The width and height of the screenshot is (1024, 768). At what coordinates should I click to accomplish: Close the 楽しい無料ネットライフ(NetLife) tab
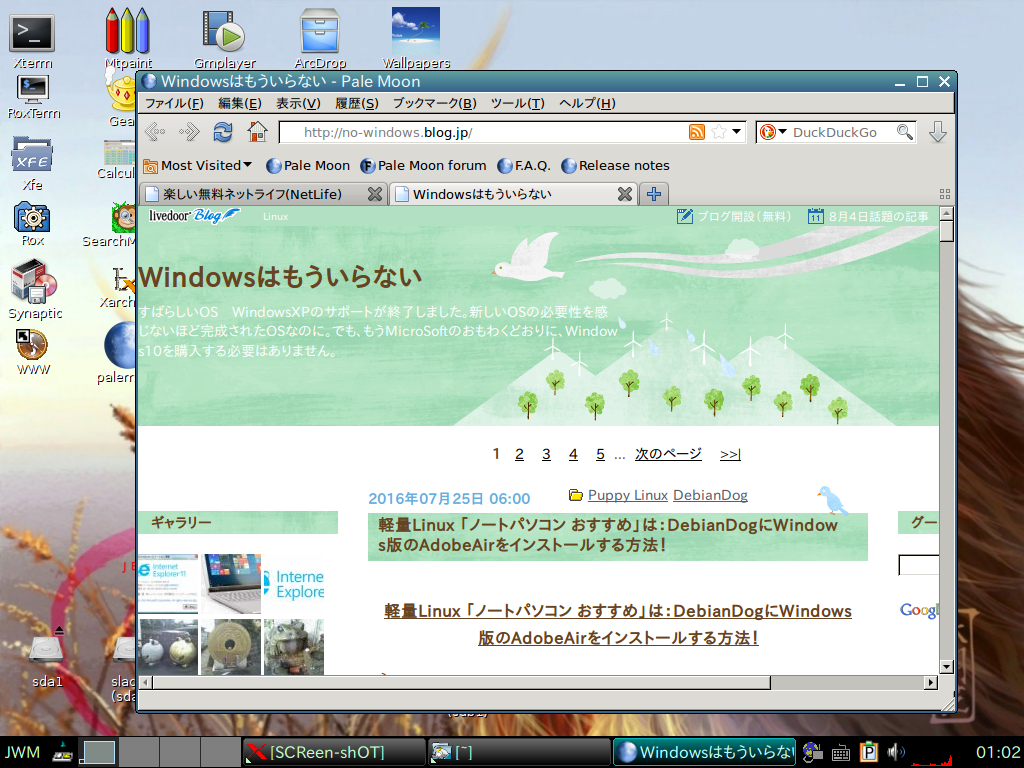tap(375, 194)
